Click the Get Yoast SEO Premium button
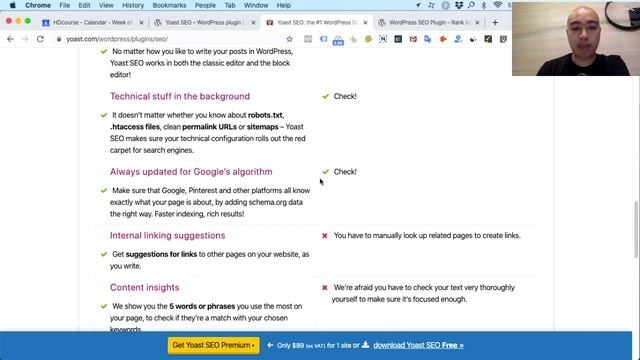 pyautogui.click(x=213, y=345)
